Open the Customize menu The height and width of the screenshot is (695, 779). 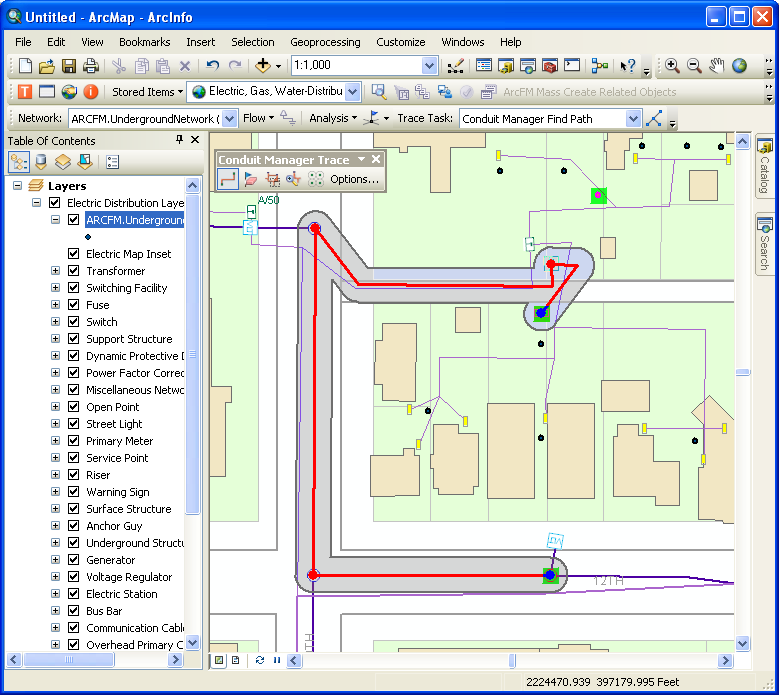[x=400, y=42]
